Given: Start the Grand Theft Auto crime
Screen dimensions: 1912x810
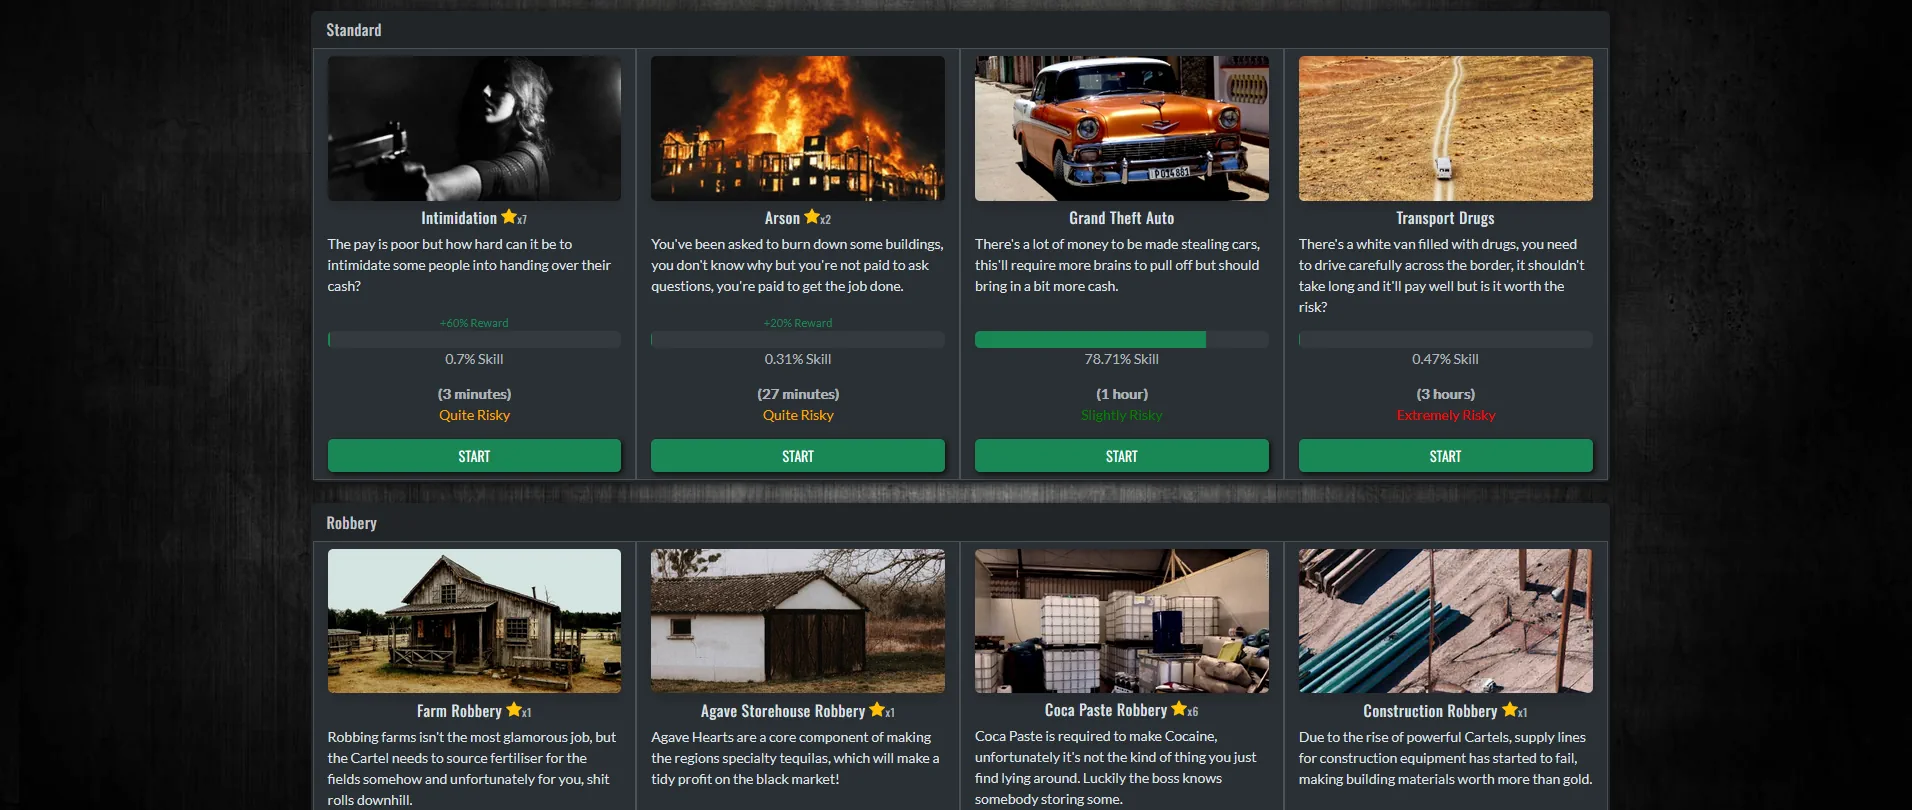Looking at the screenshot, I should 1121,456.
